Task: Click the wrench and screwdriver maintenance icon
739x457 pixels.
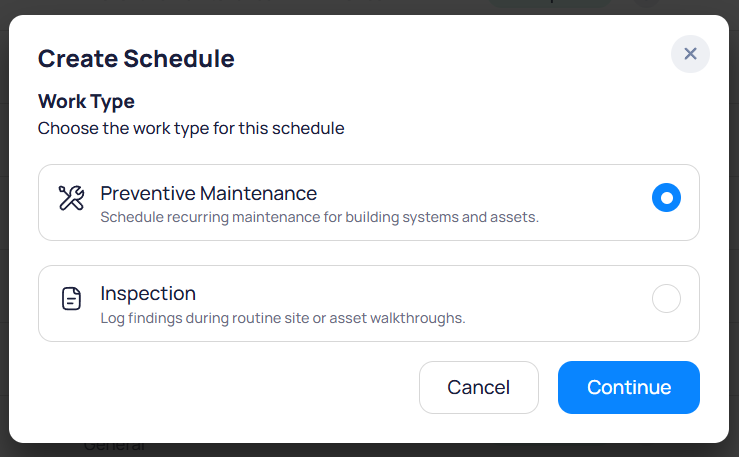Action: point(71,198)
